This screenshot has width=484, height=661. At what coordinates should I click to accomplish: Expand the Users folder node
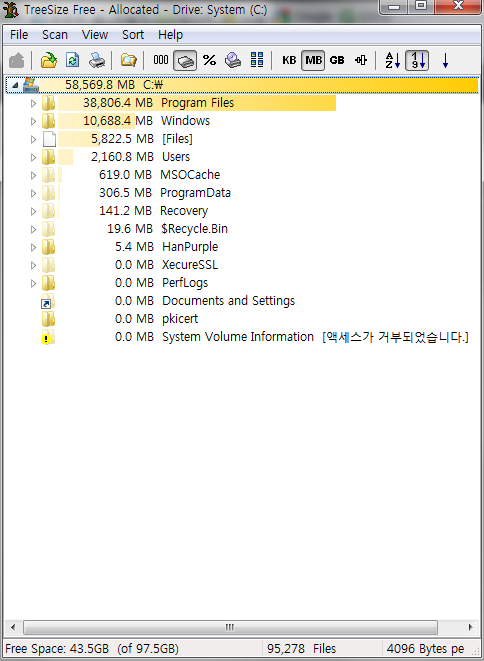[33, 158]
